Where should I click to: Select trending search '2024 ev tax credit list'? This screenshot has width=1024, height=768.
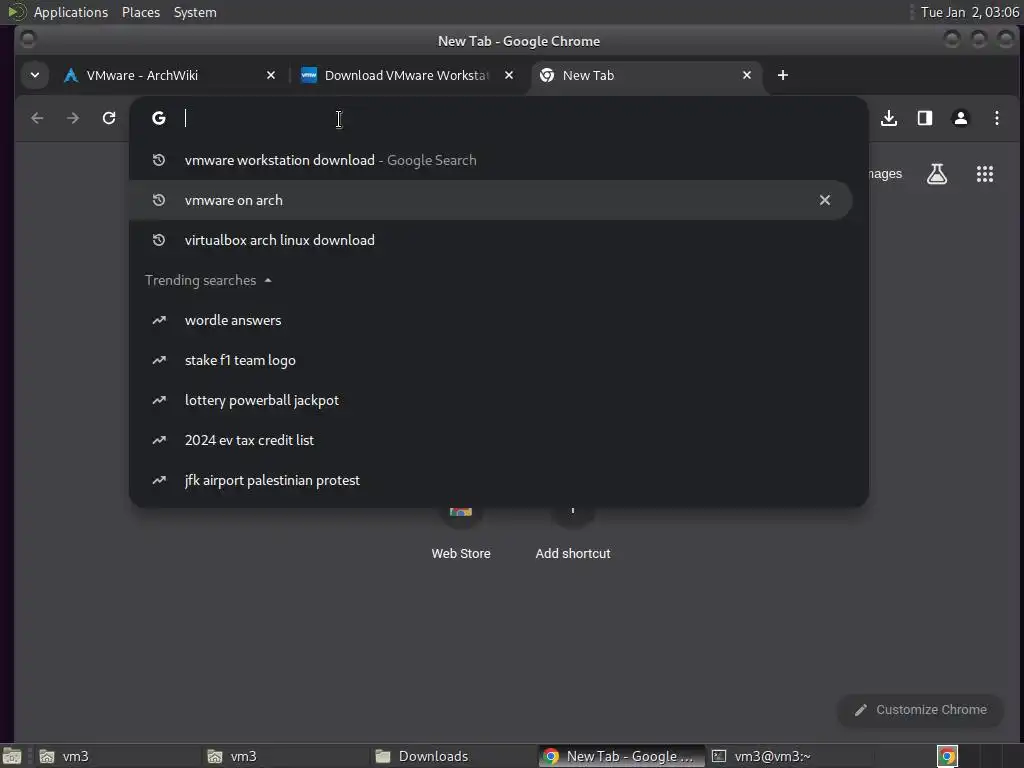[490, 441]
